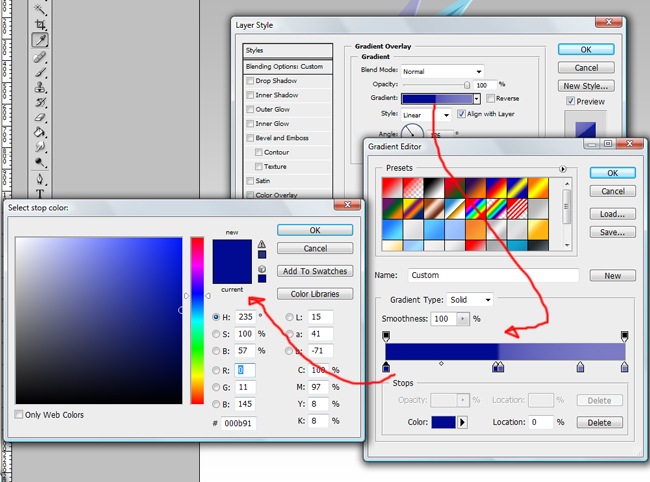Click the gradient Name text field
650x482 pixels.
coord(493,275)
